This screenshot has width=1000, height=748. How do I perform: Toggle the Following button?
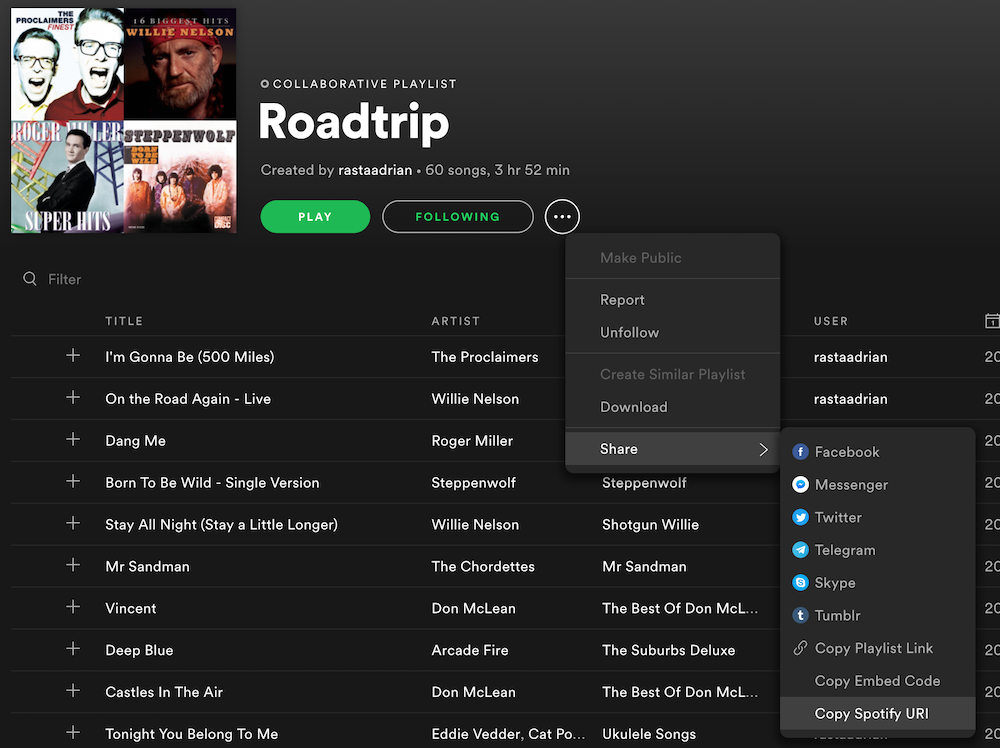point(458,217)
